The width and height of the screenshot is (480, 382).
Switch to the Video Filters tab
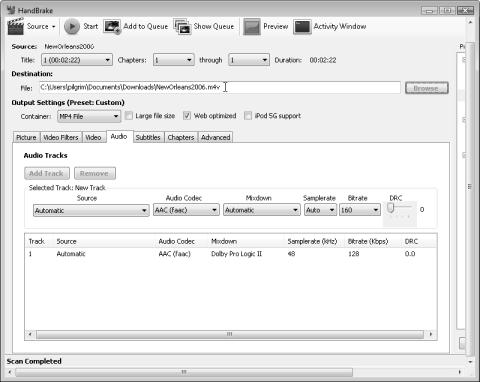click(61, 137)
